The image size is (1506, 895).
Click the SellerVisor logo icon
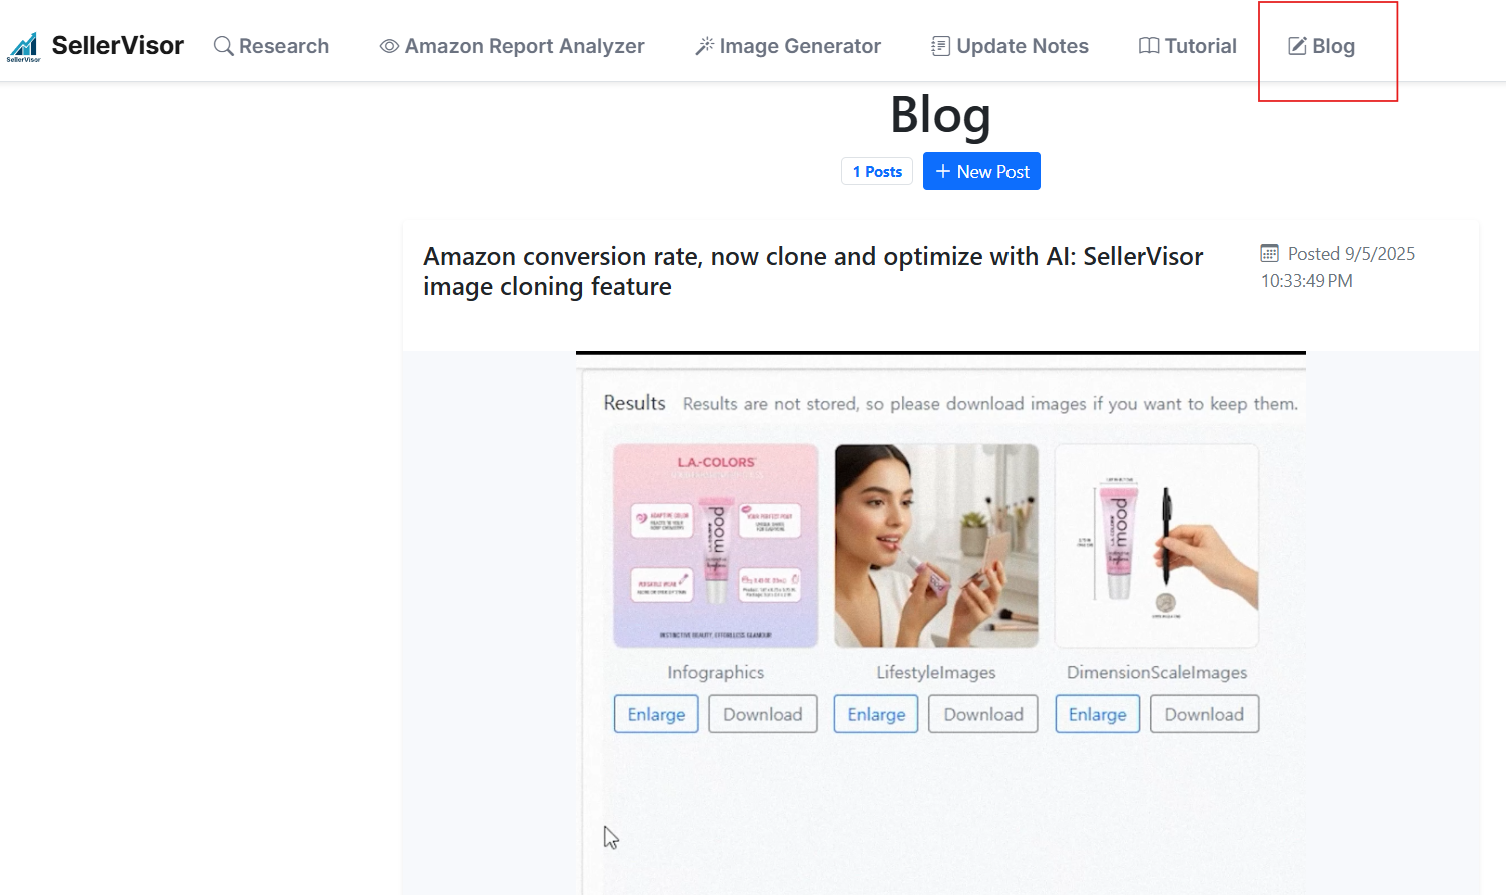(x=24, y=47)
